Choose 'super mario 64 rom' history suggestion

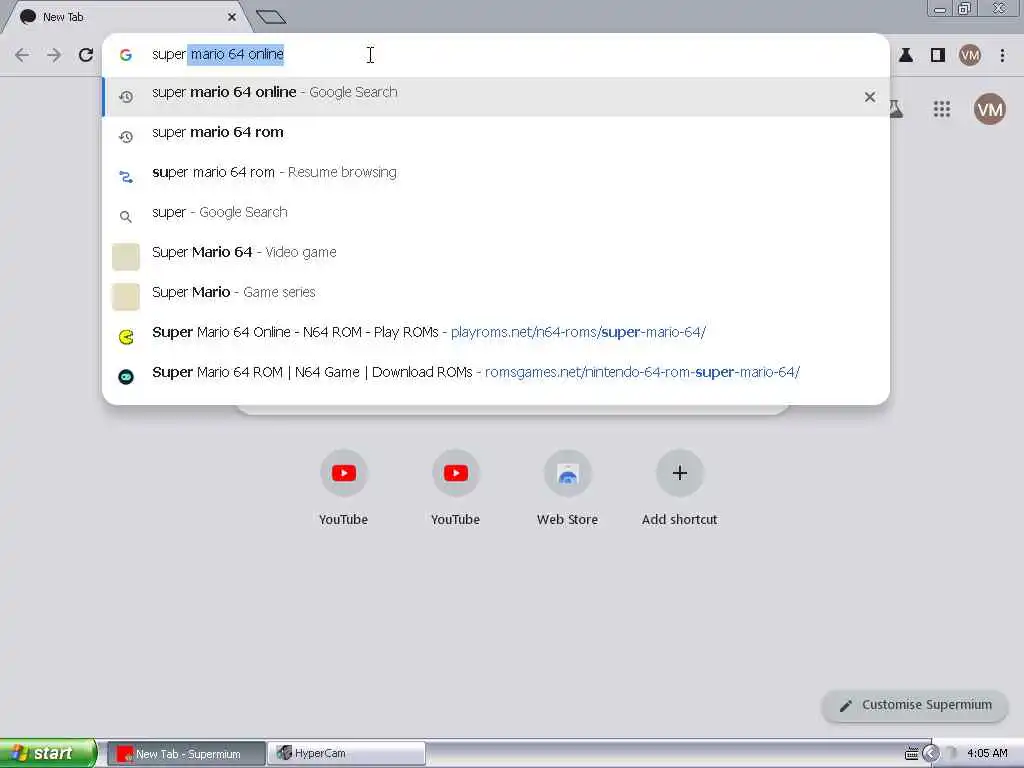(x=496, y=136)
